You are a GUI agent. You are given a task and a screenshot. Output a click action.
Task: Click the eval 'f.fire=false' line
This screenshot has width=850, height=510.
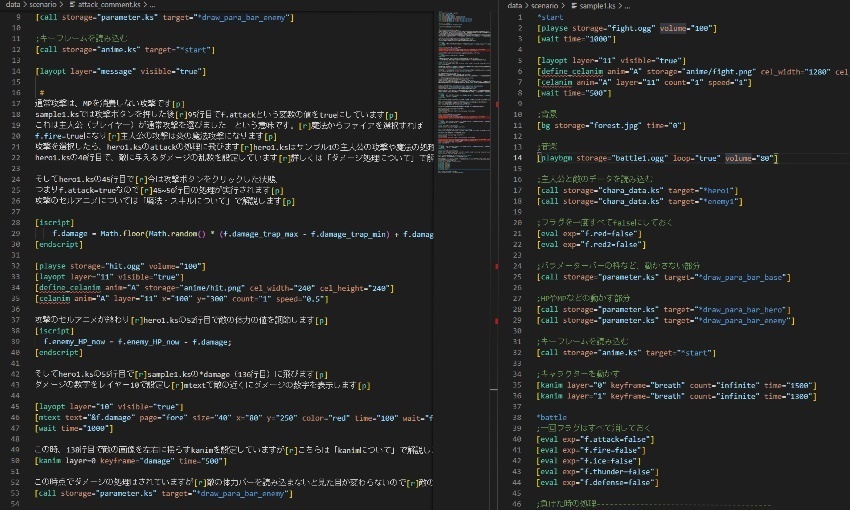[591, 450]
